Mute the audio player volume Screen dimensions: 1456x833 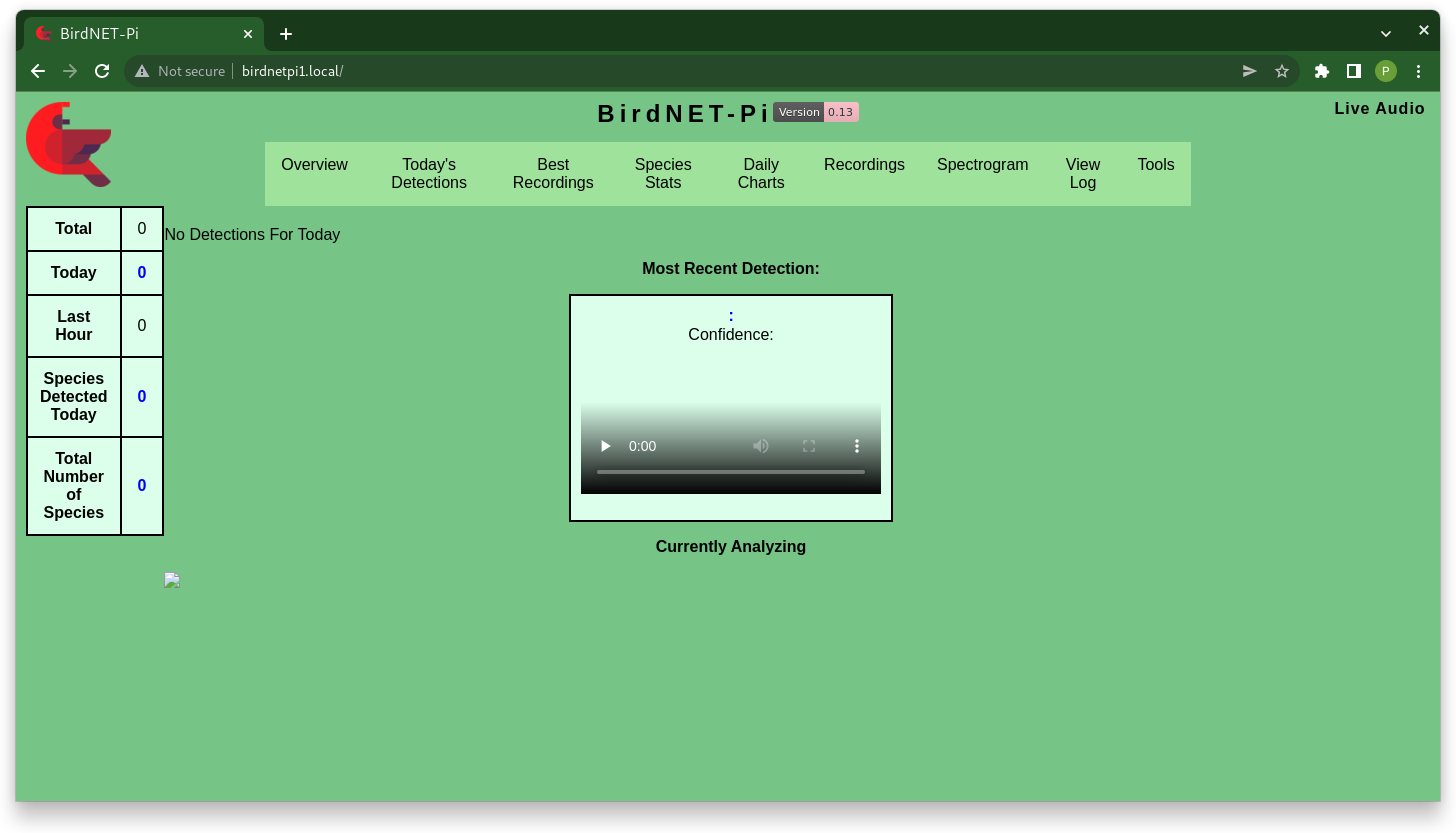(x=761, y=446)
